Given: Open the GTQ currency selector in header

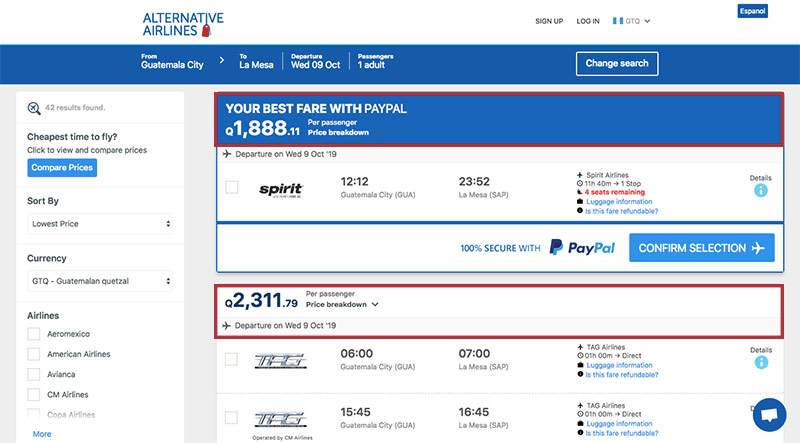Looking at the screenshot, I should point(632,21).
